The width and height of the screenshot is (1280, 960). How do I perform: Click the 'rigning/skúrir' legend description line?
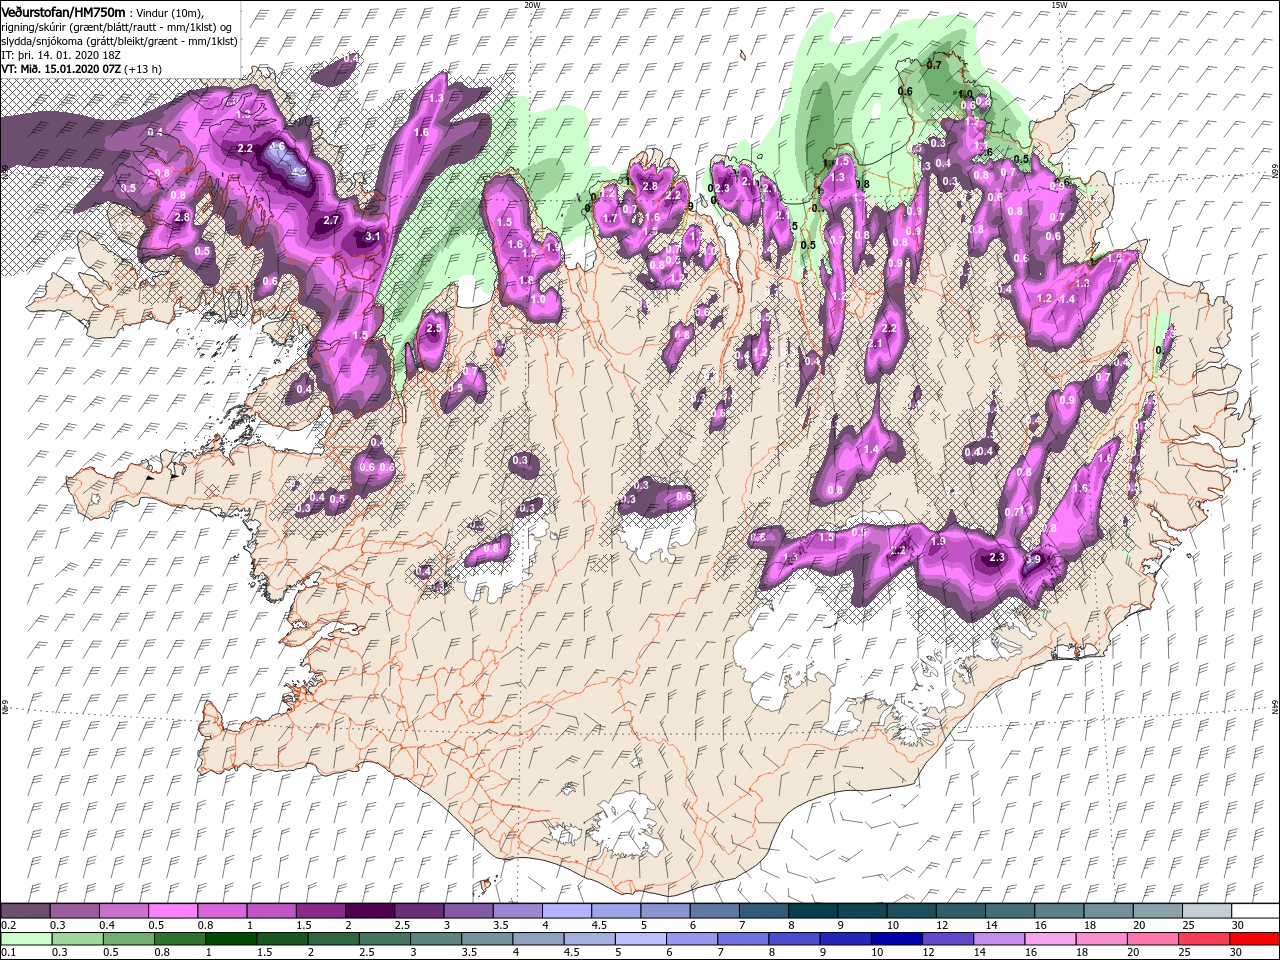click(x=117, y=27)
